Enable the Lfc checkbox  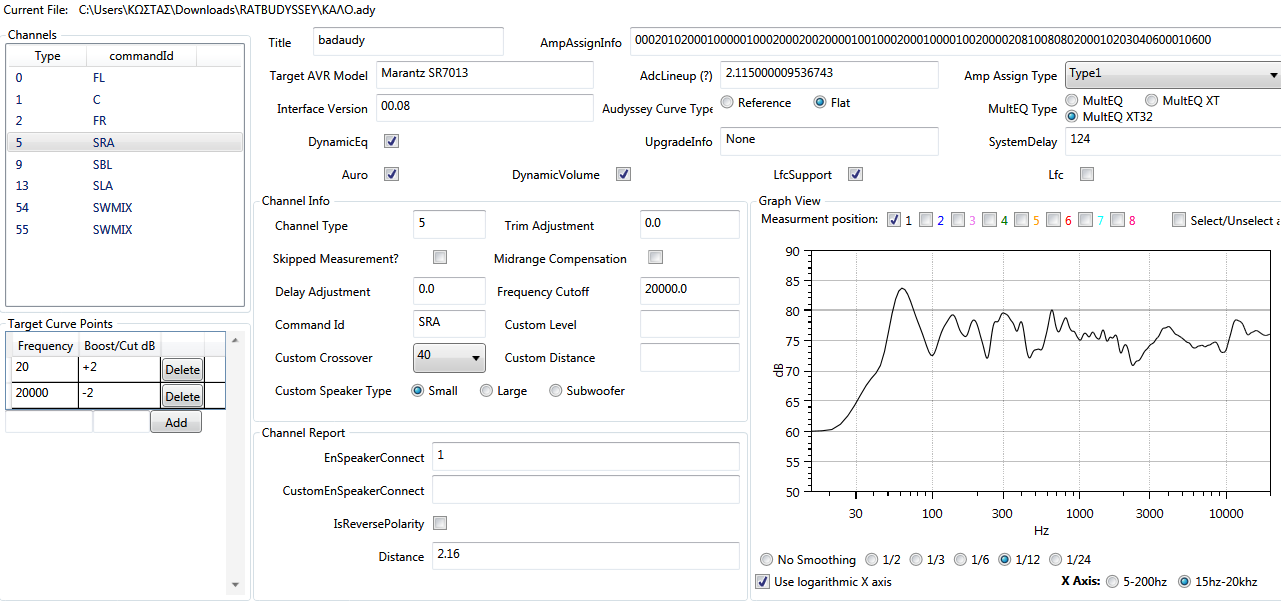point(1087,174)
